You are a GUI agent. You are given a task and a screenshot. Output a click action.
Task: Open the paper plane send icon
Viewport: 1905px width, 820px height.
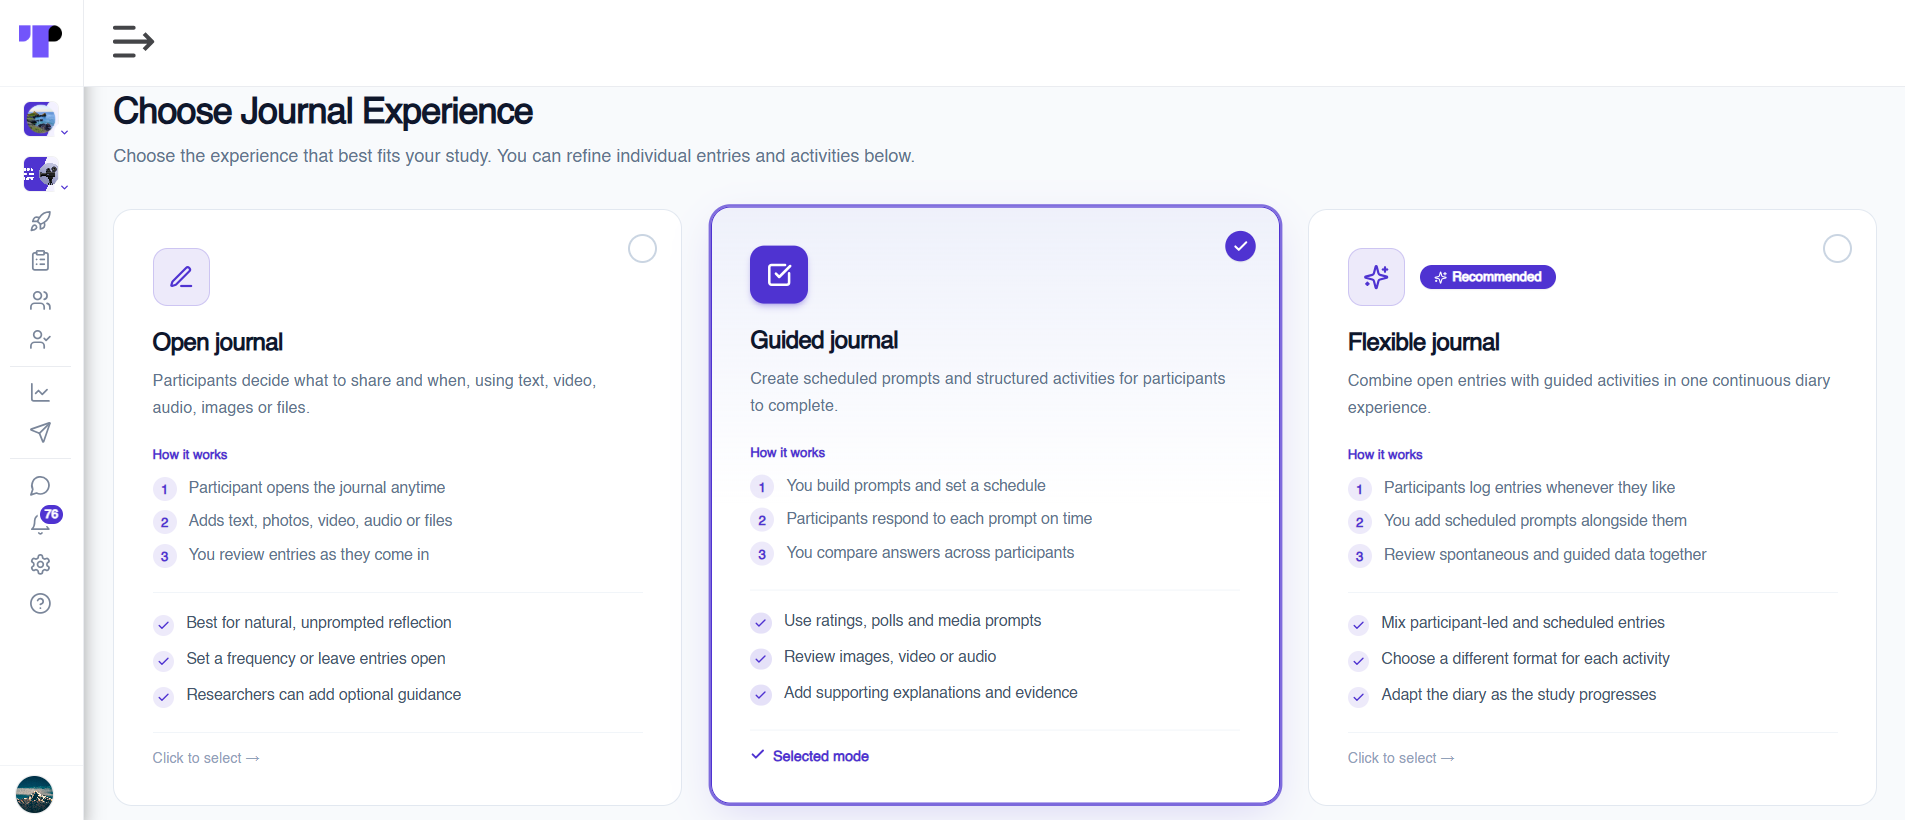tap(40, 432)
